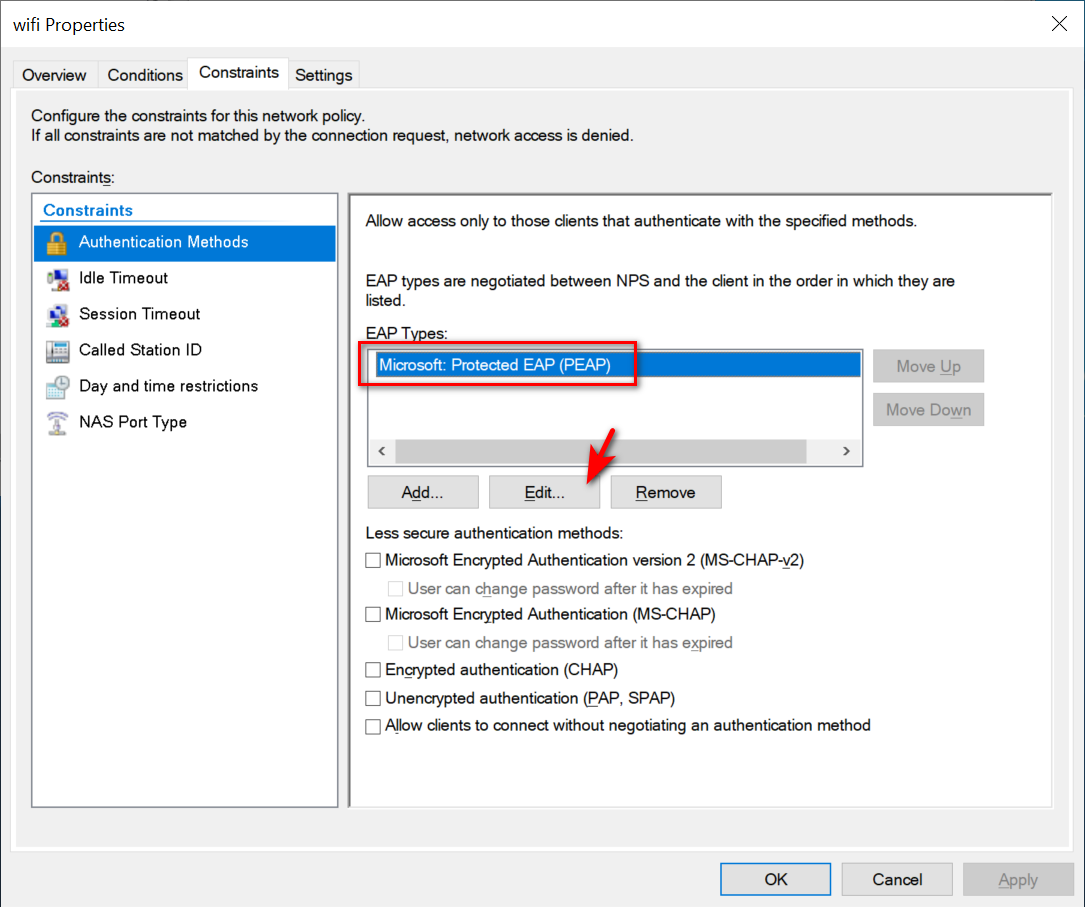Click the NAS Port Type antenna icon
Image resolution: width=1085 pixels, height=907 pixels.
click(x=57, y=423)
